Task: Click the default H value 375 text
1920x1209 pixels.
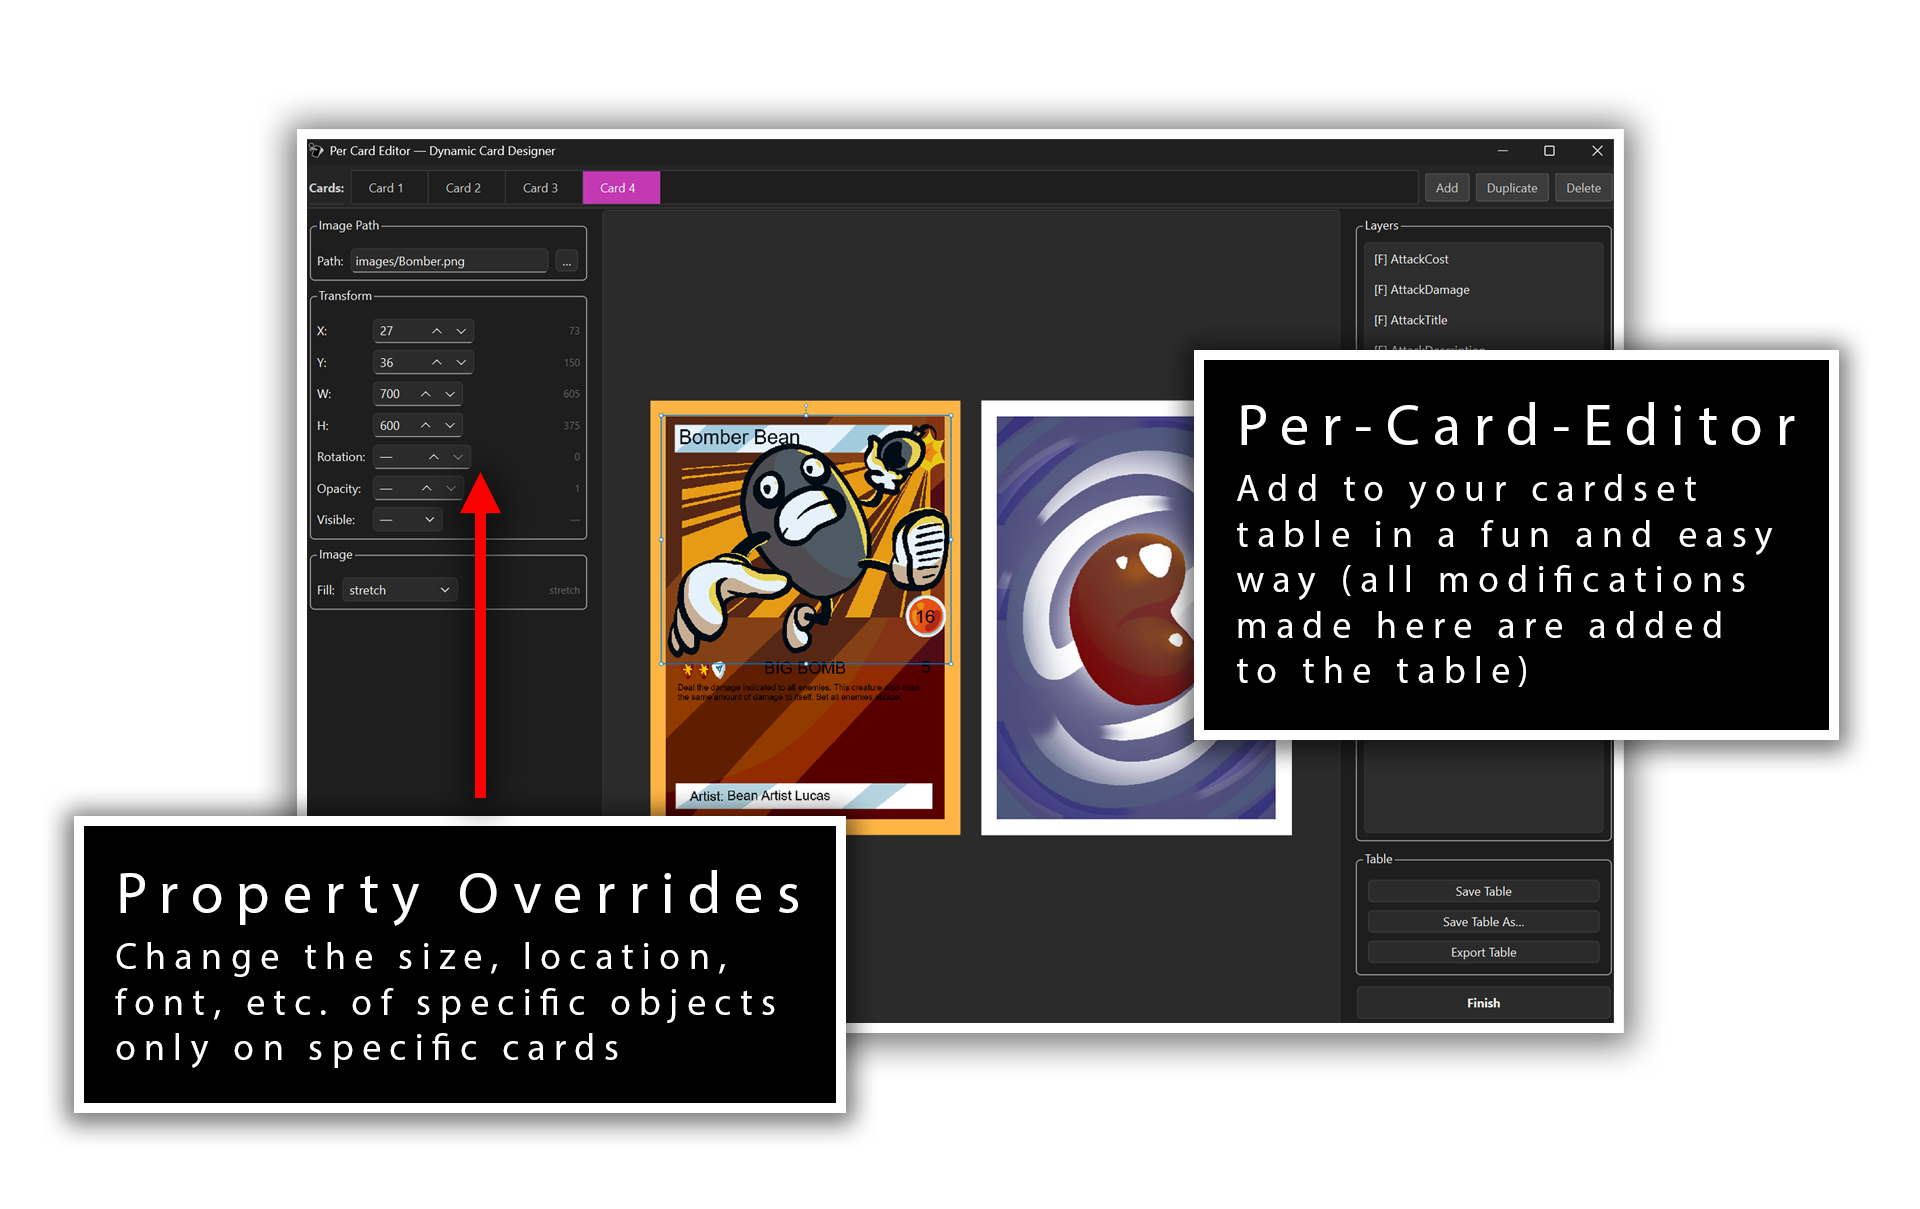Action: pyautogui.click(x=572, y=426)
